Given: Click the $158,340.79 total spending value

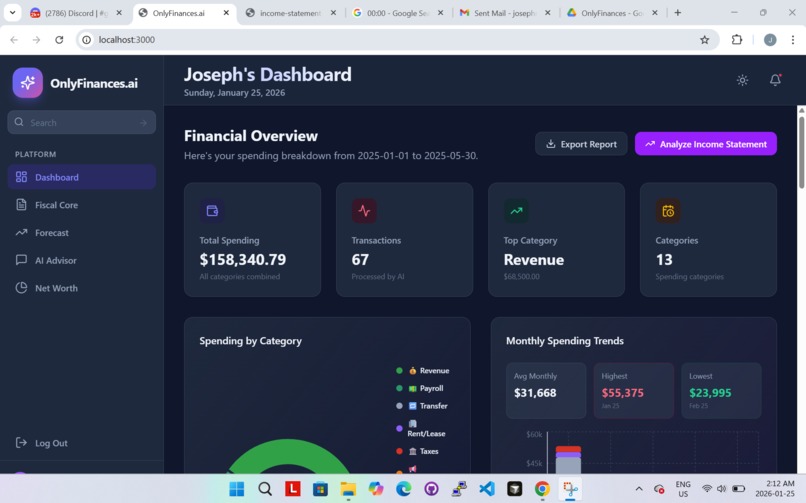Looking at the screenshot, I should tap(243, 259).
